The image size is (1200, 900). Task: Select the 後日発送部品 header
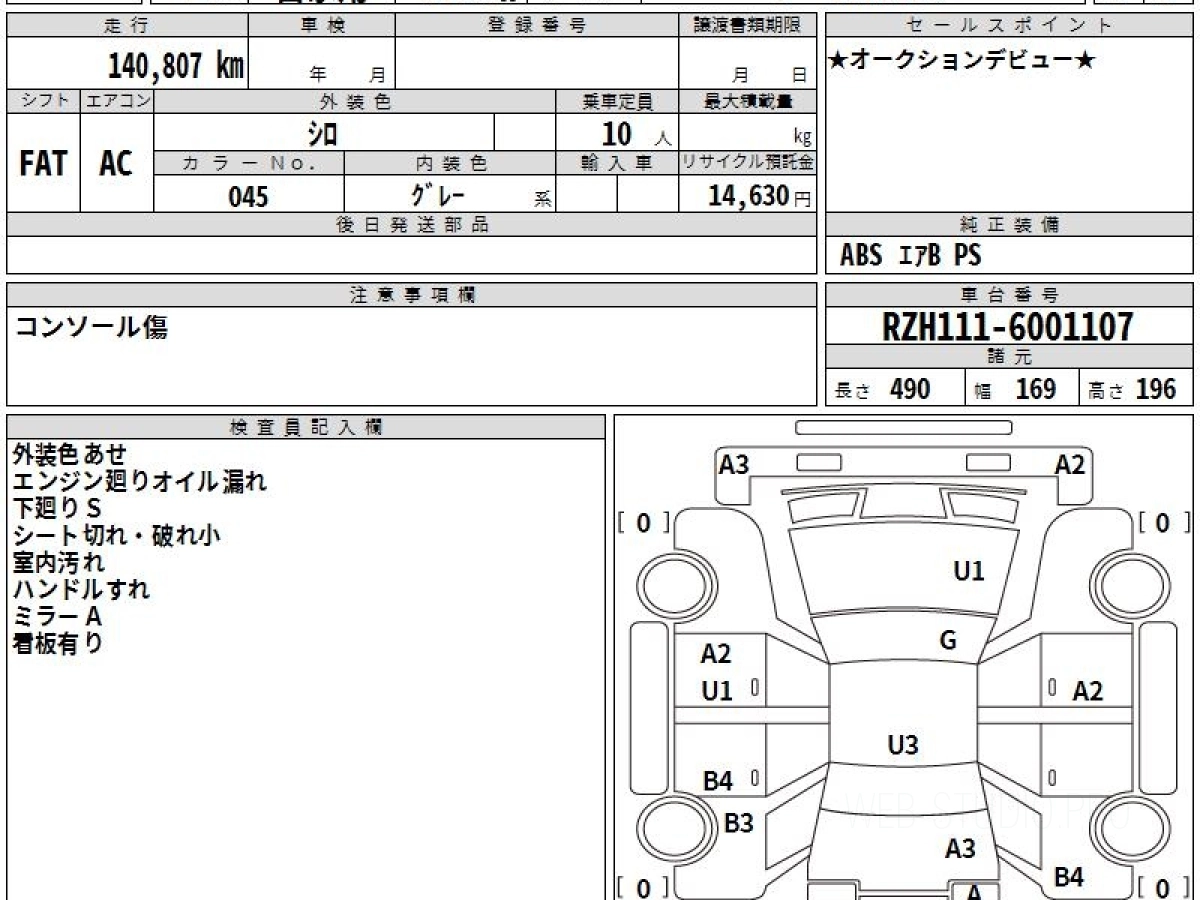412,225
